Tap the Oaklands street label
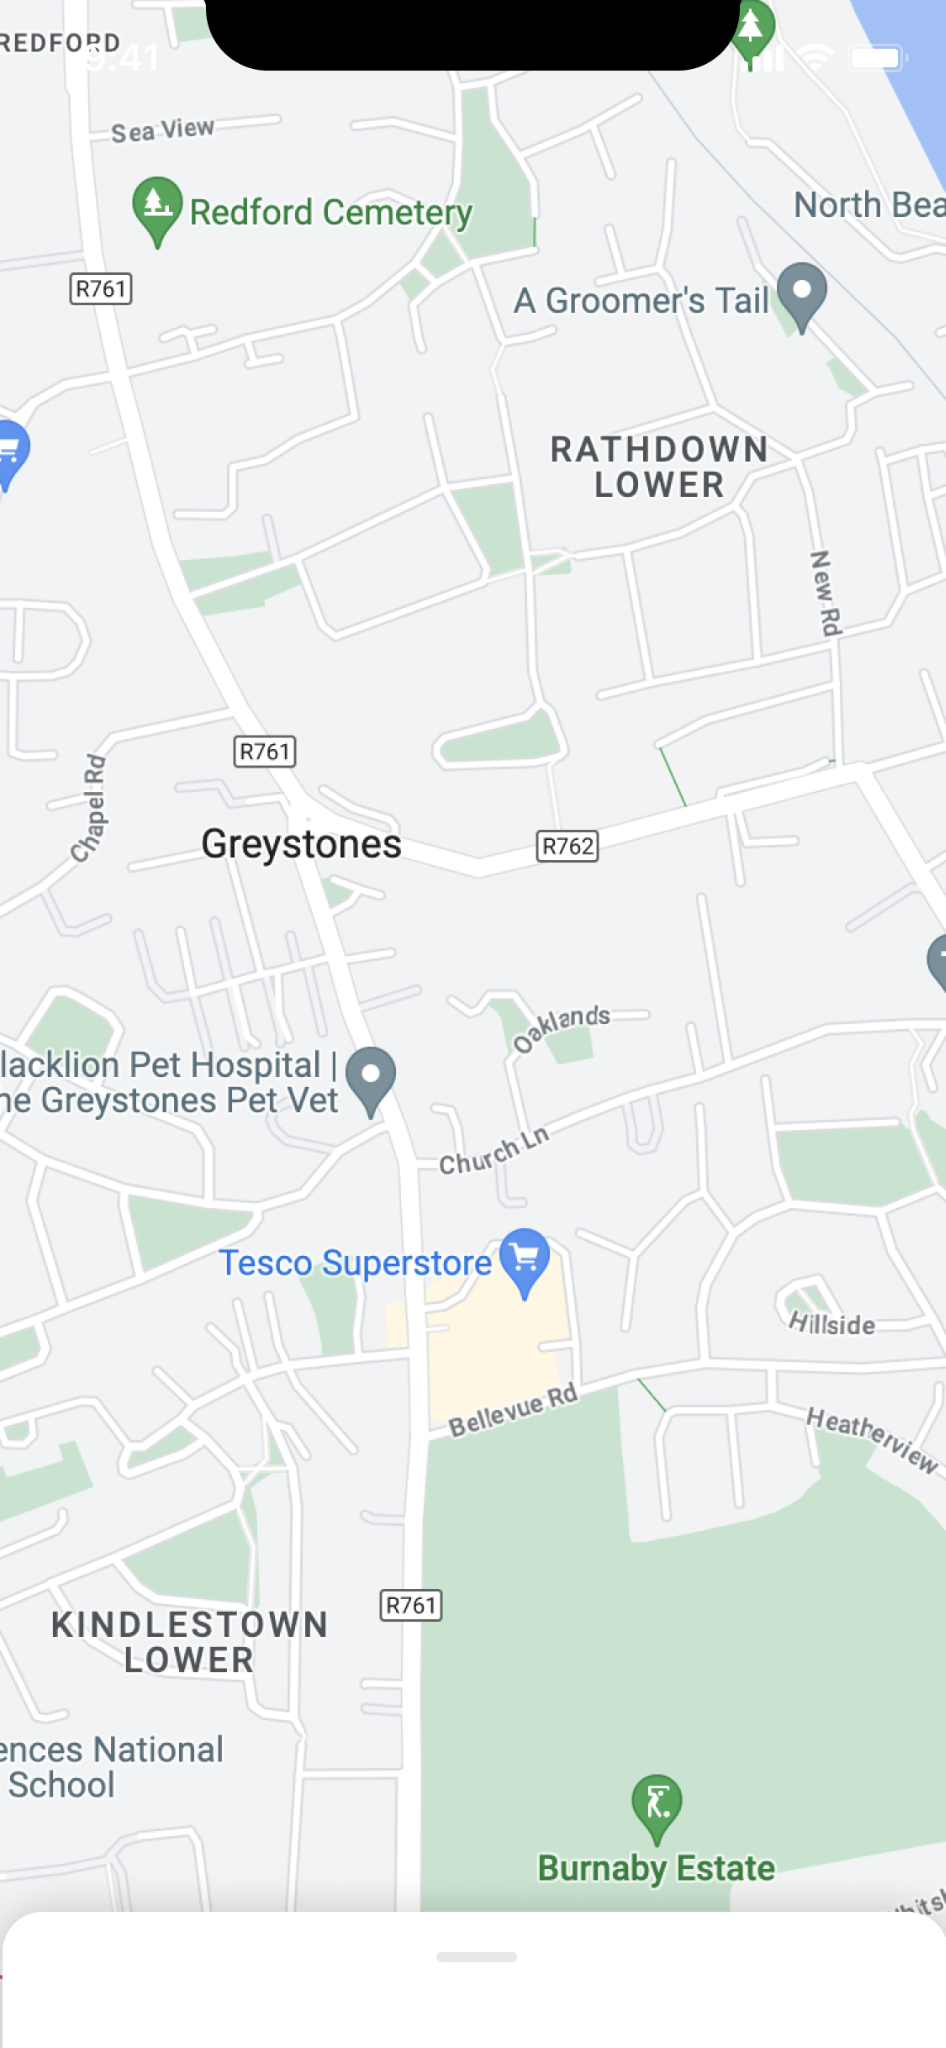Image resolution: width=946 pixels, height=2048 pixels. [561, 1029]
